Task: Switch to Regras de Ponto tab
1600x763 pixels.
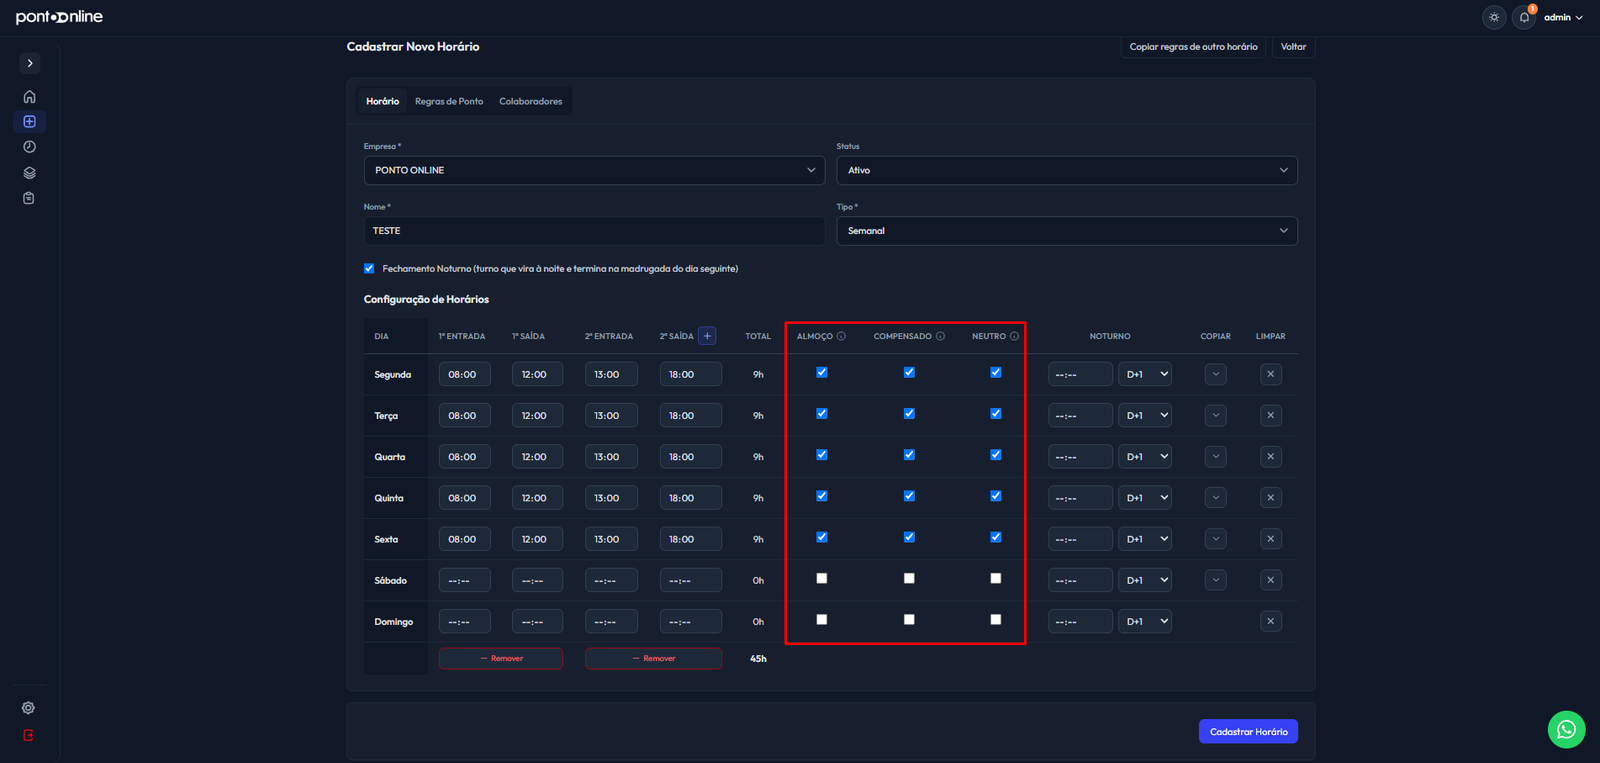Action: coord(449,101)
